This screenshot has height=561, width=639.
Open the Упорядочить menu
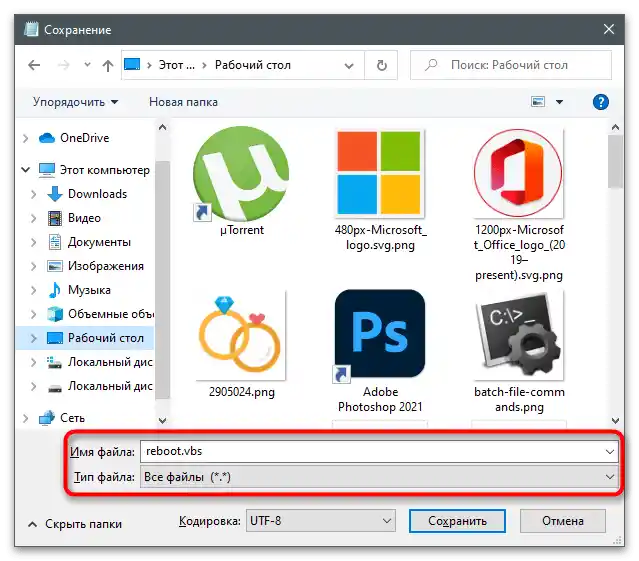pyautogui.click(x=75, y=102)
